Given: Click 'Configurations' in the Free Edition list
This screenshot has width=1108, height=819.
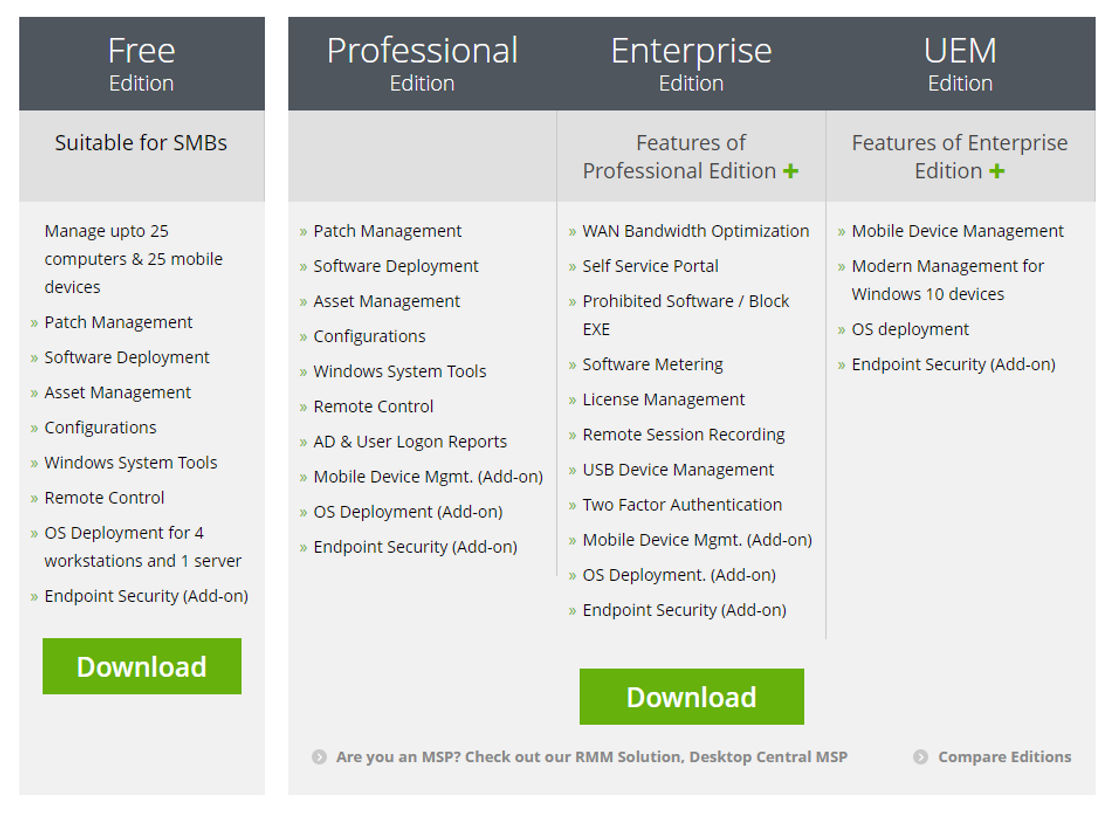Looking at the screenshot, I should [100, 428].
